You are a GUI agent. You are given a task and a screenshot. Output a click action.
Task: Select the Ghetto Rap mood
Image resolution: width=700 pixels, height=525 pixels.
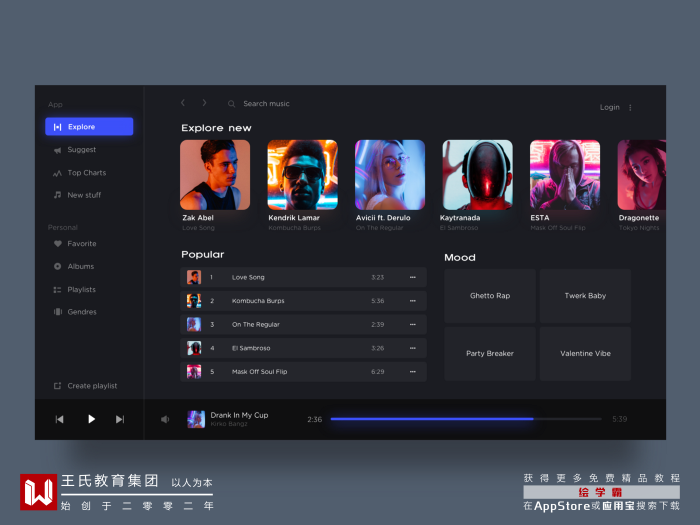click(x=490, y=296)
